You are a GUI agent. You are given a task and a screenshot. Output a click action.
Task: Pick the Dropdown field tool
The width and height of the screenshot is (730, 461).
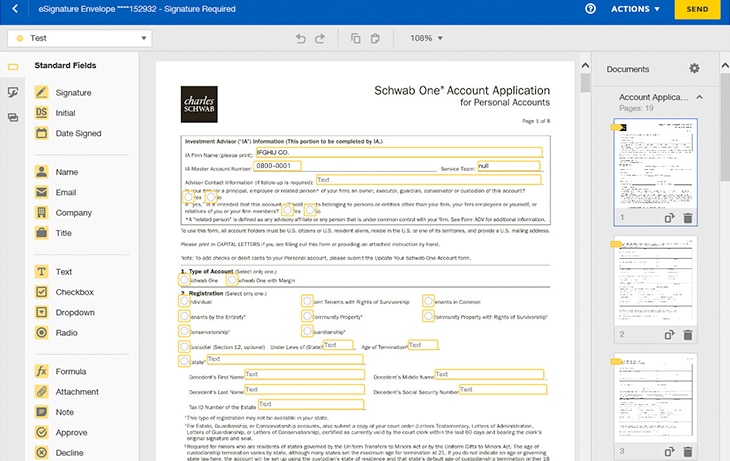pyautogui.click(x=65, y=312)
